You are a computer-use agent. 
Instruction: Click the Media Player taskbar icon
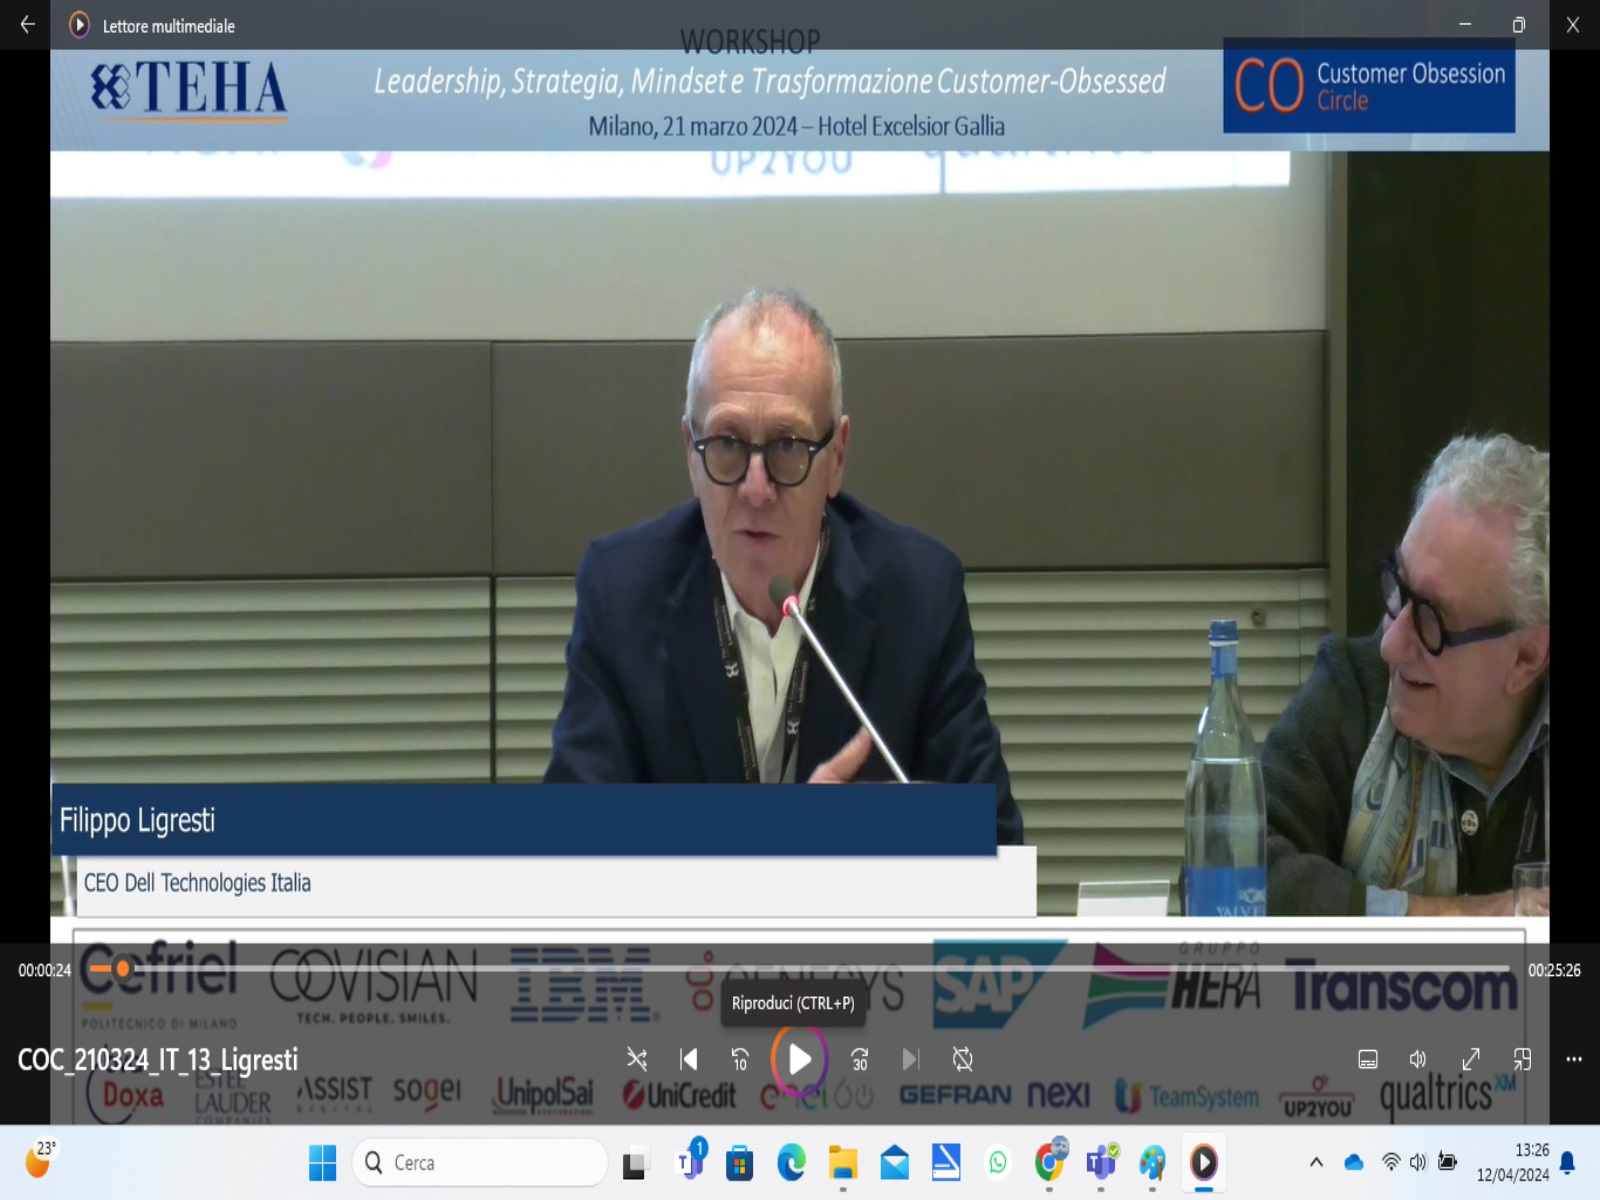(x=1204, y=1162)
